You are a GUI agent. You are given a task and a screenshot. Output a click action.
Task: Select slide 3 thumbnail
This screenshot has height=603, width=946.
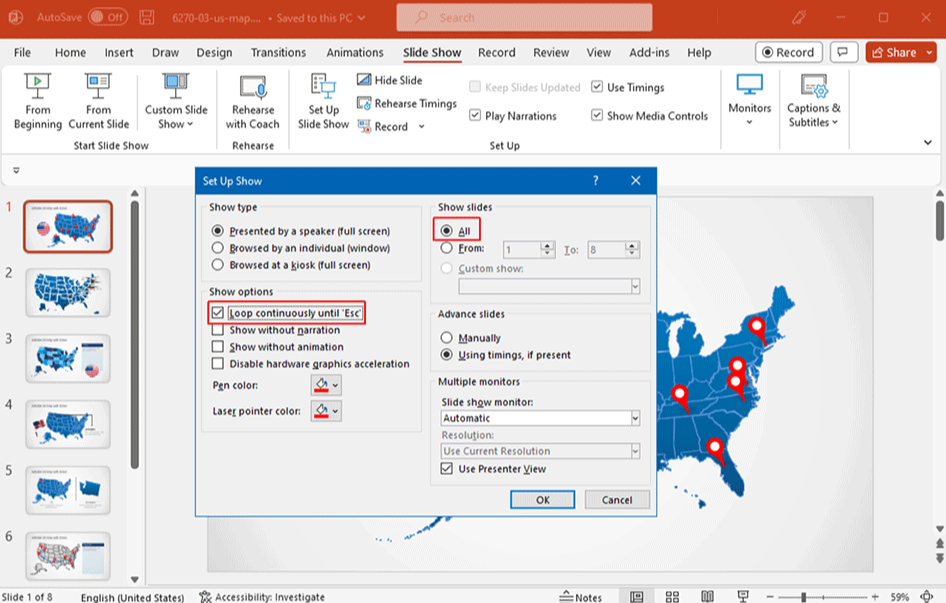tap(68, 359)
